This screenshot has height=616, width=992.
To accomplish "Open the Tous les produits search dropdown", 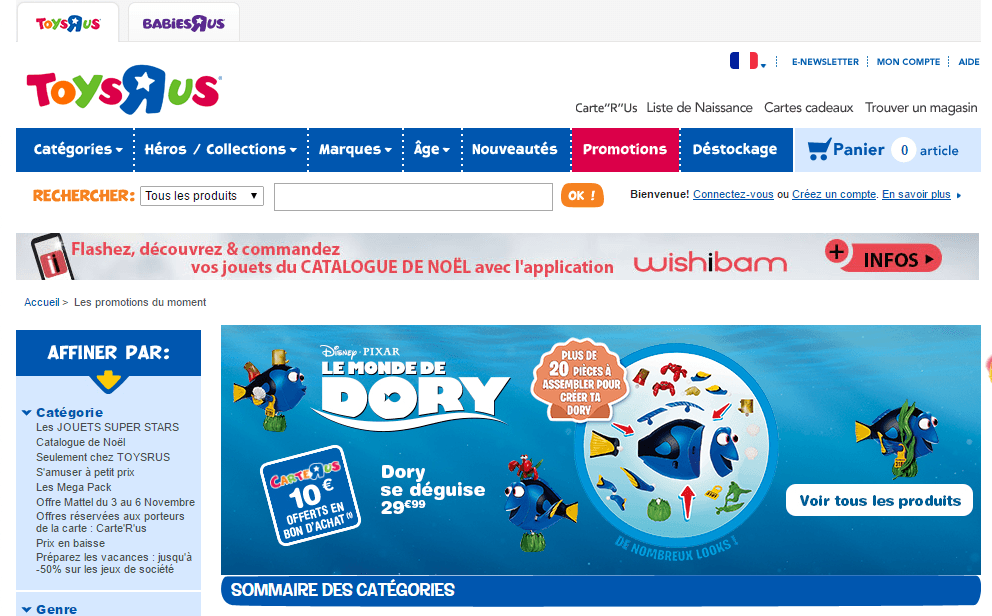I will pos(202,195).
